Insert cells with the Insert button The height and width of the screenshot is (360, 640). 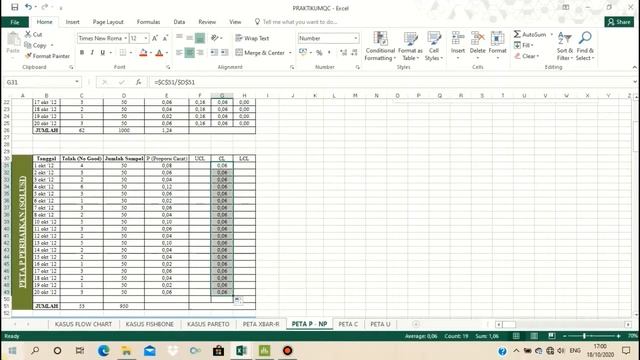pos(458,45)
